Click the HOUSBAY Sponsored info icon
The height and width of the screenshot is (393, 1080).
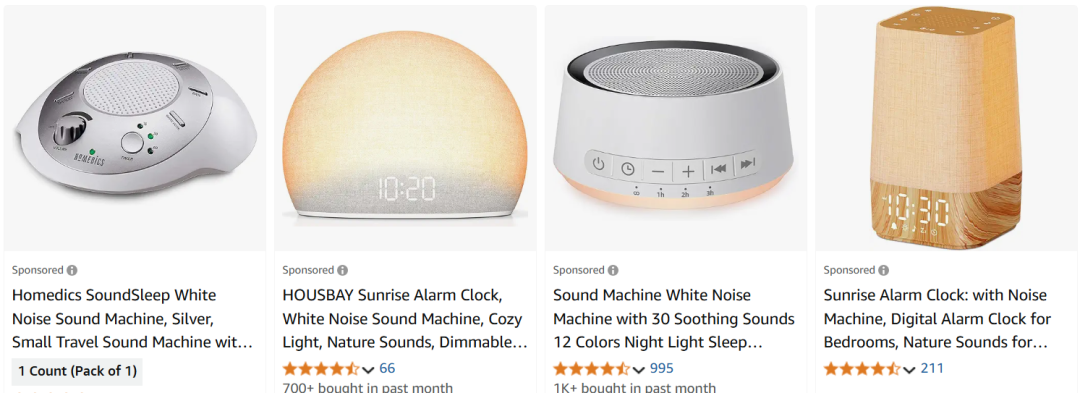coord(342,270)
